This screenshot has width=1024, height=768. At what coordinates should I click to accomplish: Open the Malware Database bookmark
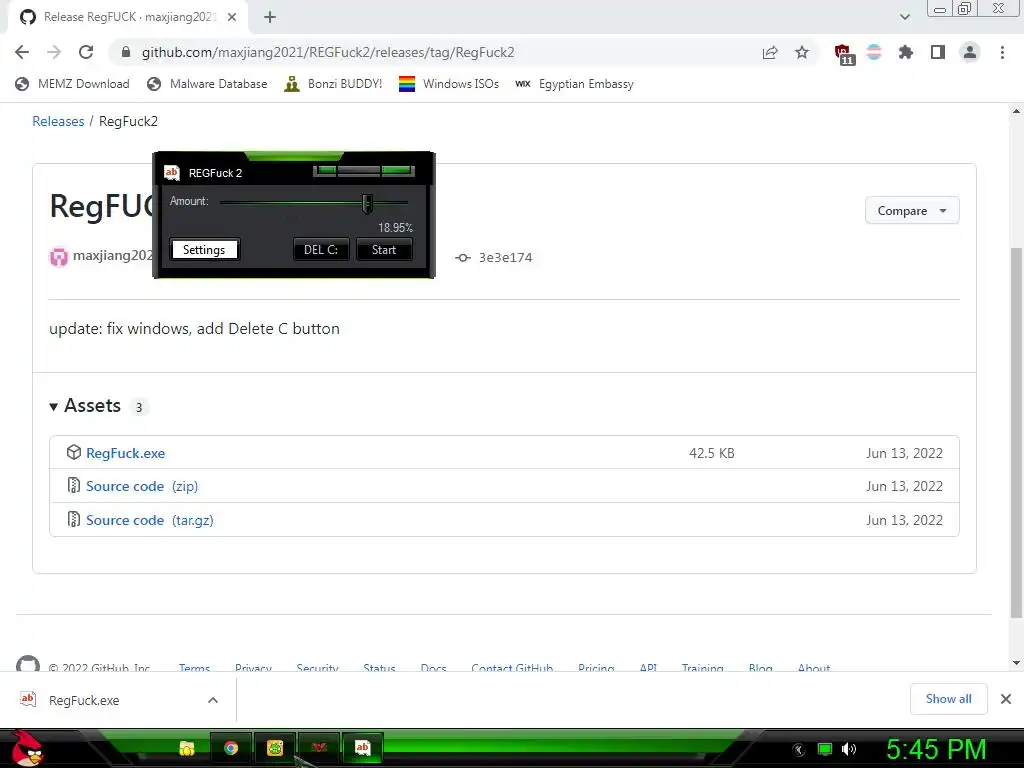pos(207,84)
